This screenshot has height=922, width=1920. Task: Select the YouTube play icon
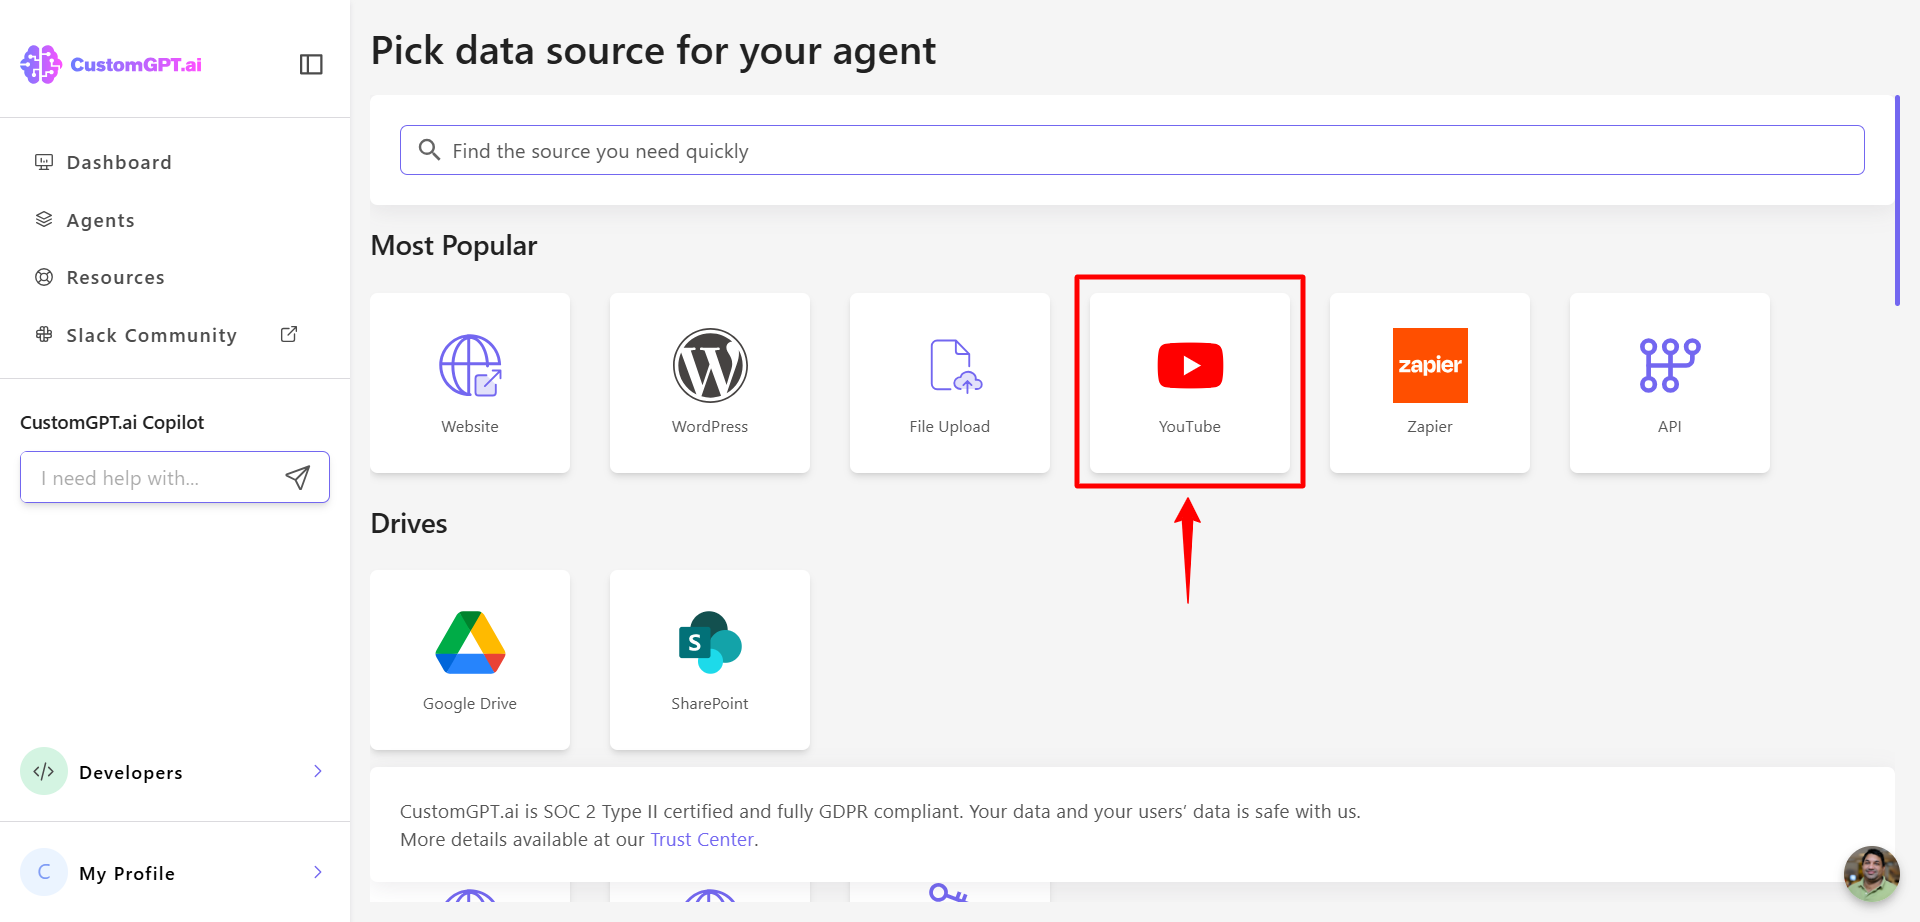(x=1190, y=365)
